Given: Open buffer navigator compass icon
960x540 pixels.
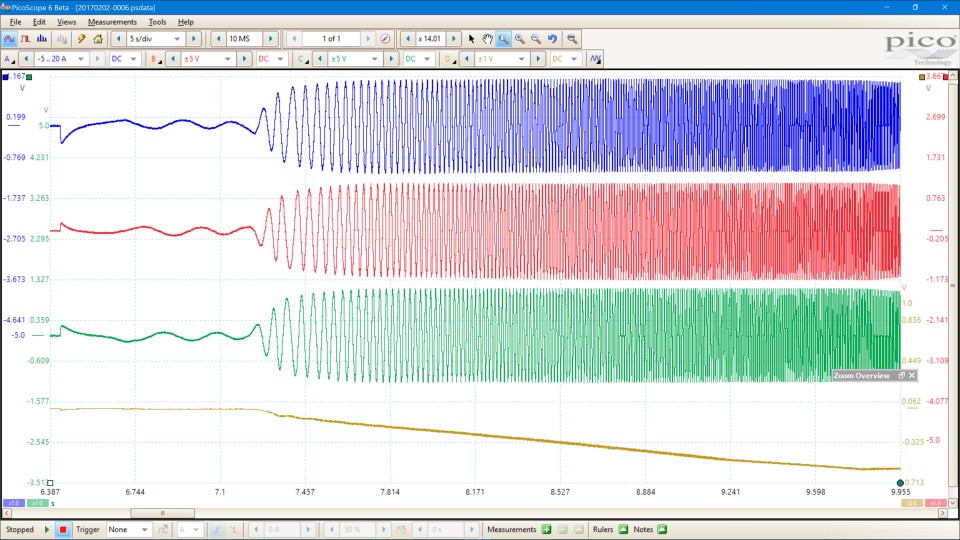Looking at the screenshot, I should point(385,39).
